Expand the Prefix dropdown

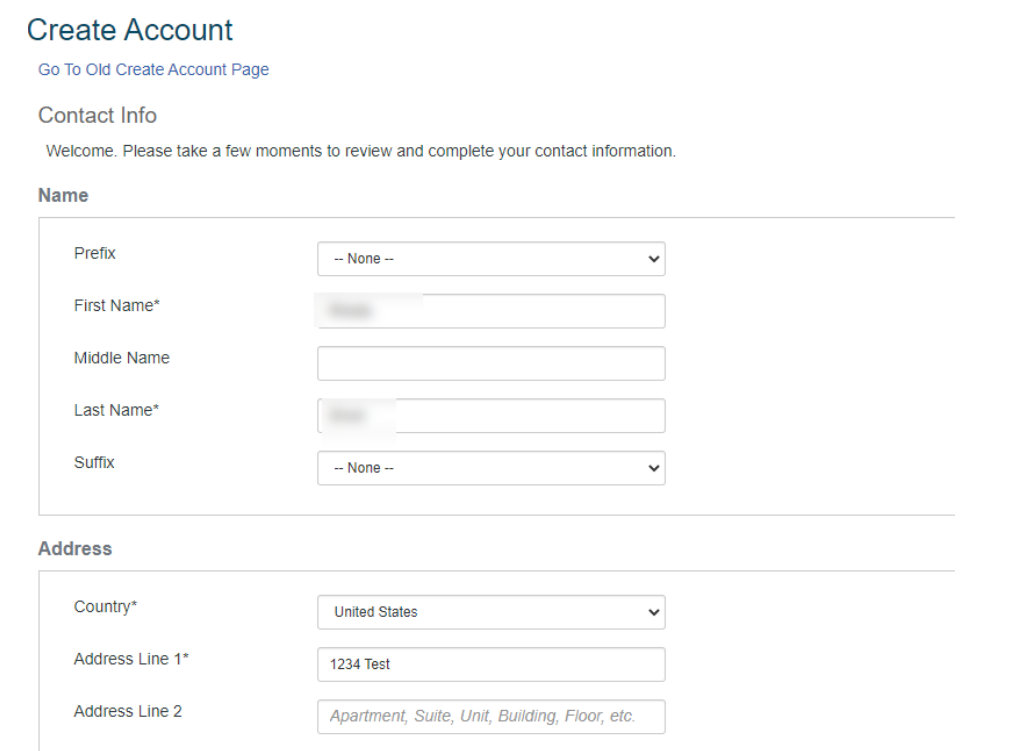(490, 259)
